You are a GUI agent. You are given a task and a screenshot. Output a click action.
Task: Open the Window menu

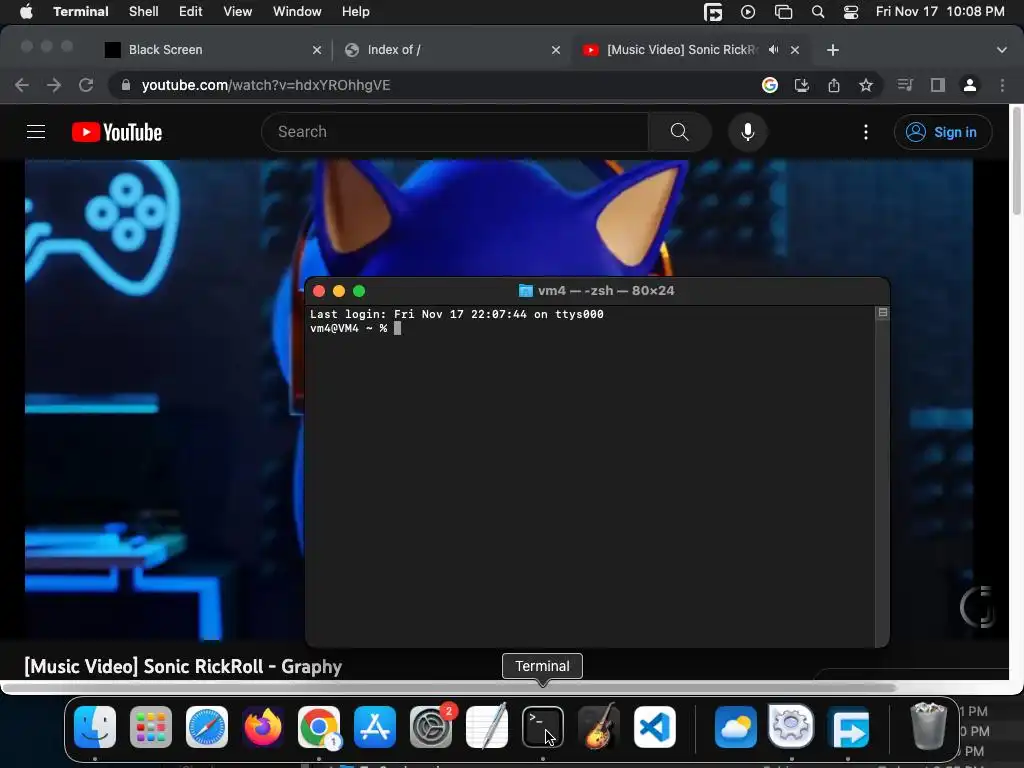(x=297, y=12)
